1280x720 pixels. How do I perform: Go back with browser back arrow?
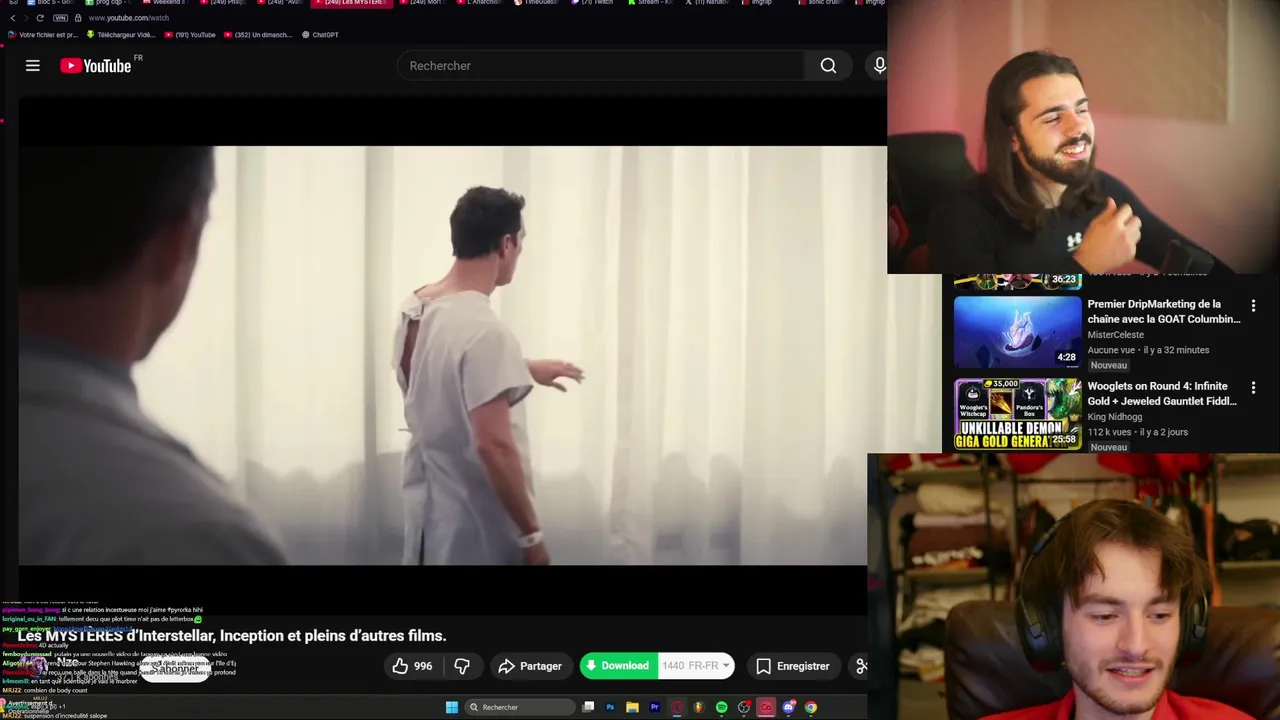pos(13,18)
